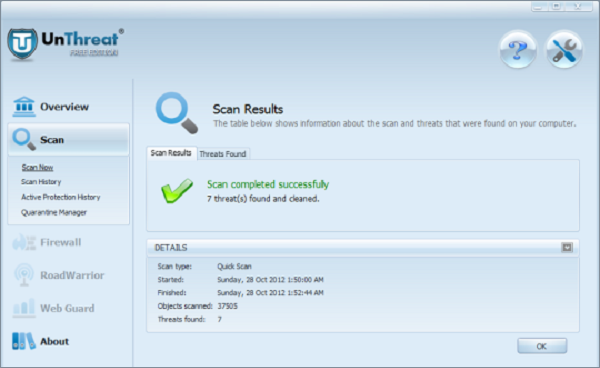
Task: Open Quarantine Manager
Action: tap(54, 212)
